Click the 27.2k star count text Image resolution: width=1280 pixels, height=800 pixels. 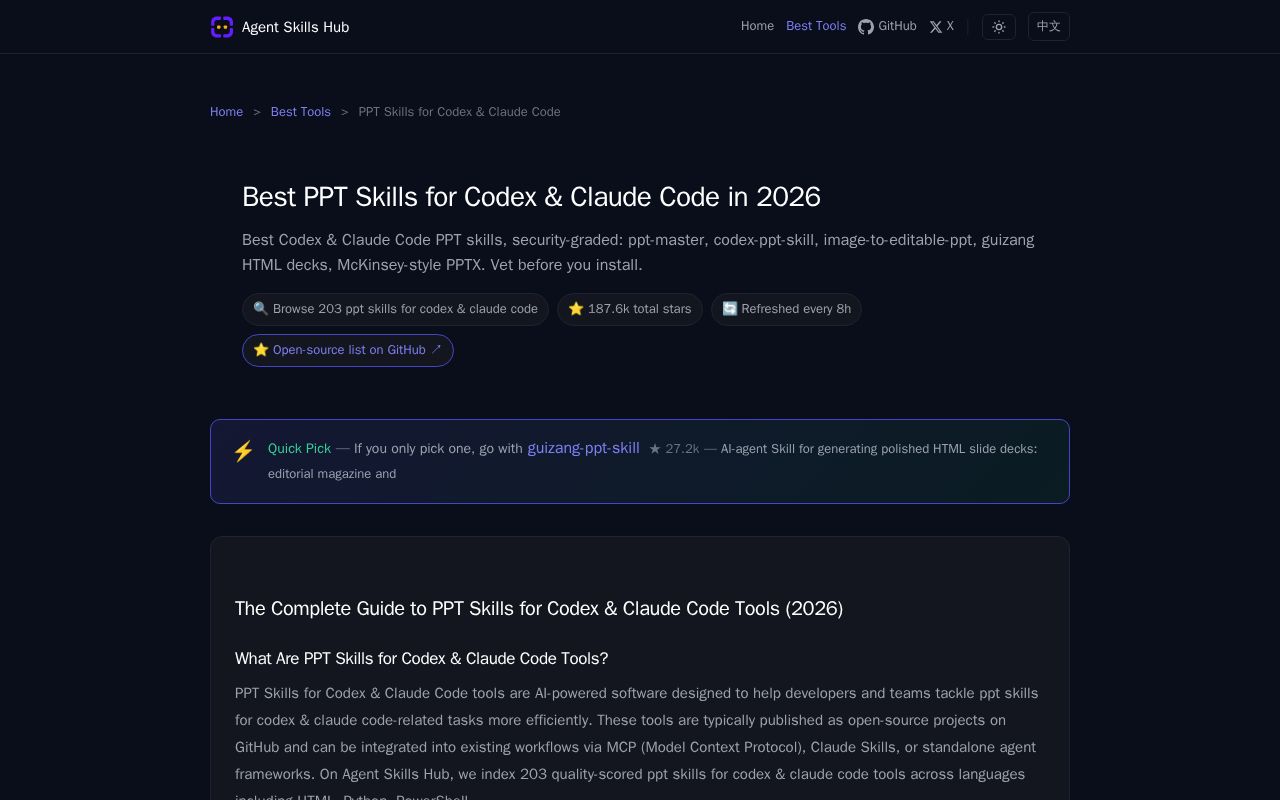coord(674,449)
